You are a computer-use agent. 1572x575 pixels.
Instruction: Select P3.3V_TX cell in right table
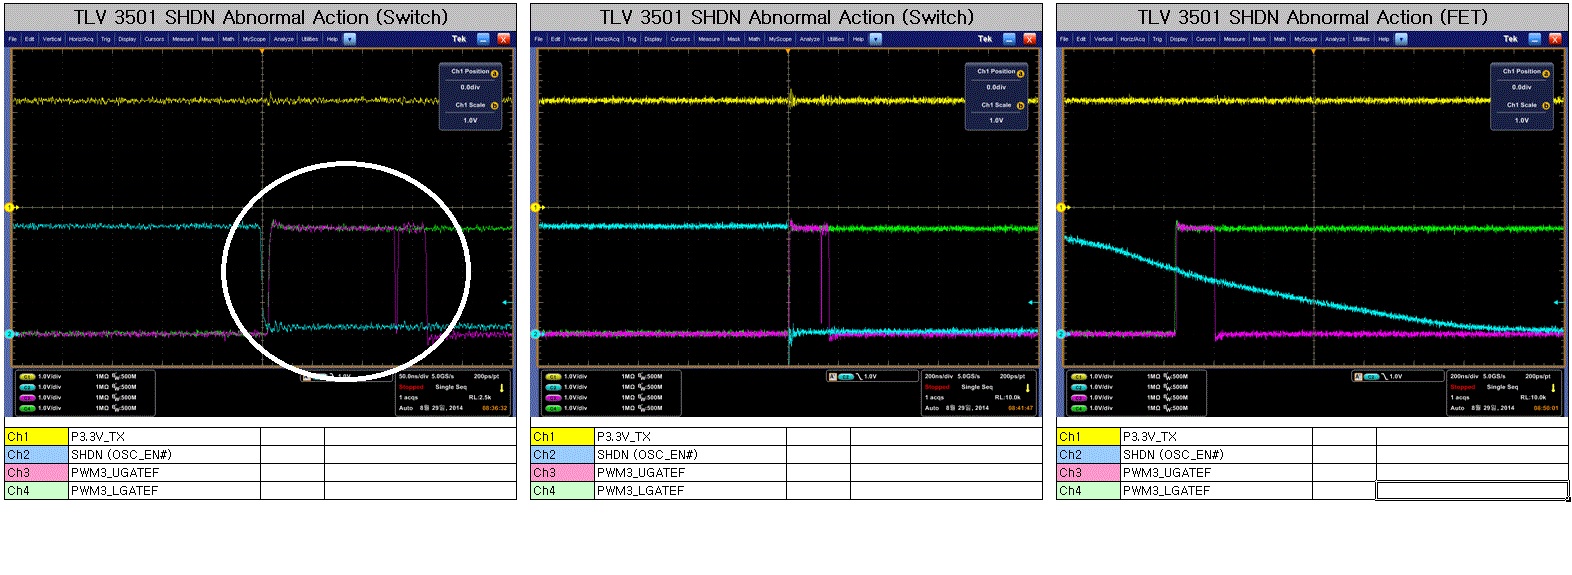coord(1216,437)
